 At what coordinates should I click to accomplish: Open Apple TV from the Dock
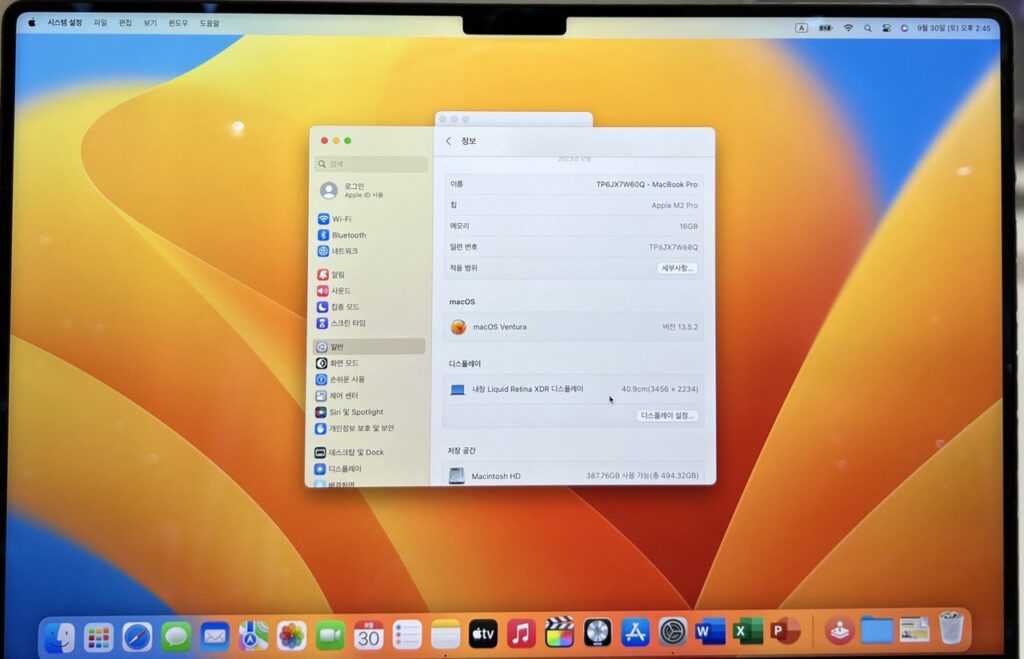tap(483, 634)
